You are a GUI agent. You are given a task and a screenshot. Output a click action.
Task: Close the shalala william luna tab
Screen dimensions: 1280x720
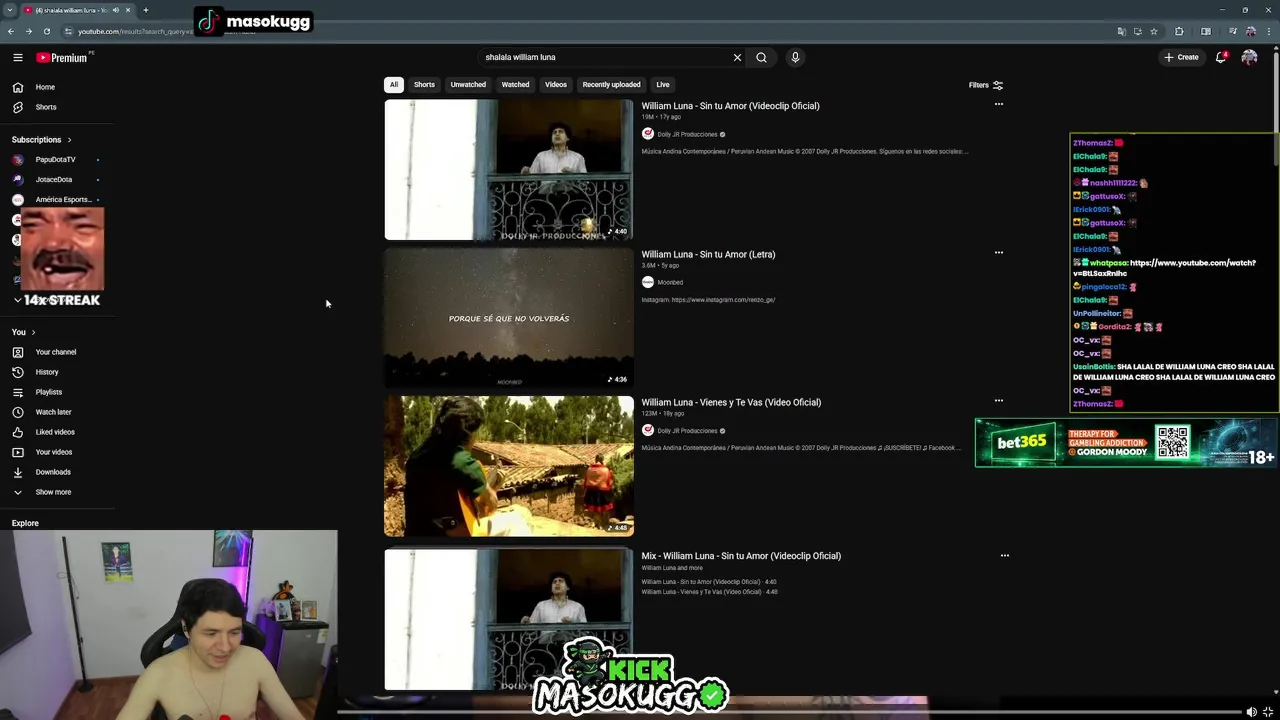pyautogui.click(x=128, y=10)
